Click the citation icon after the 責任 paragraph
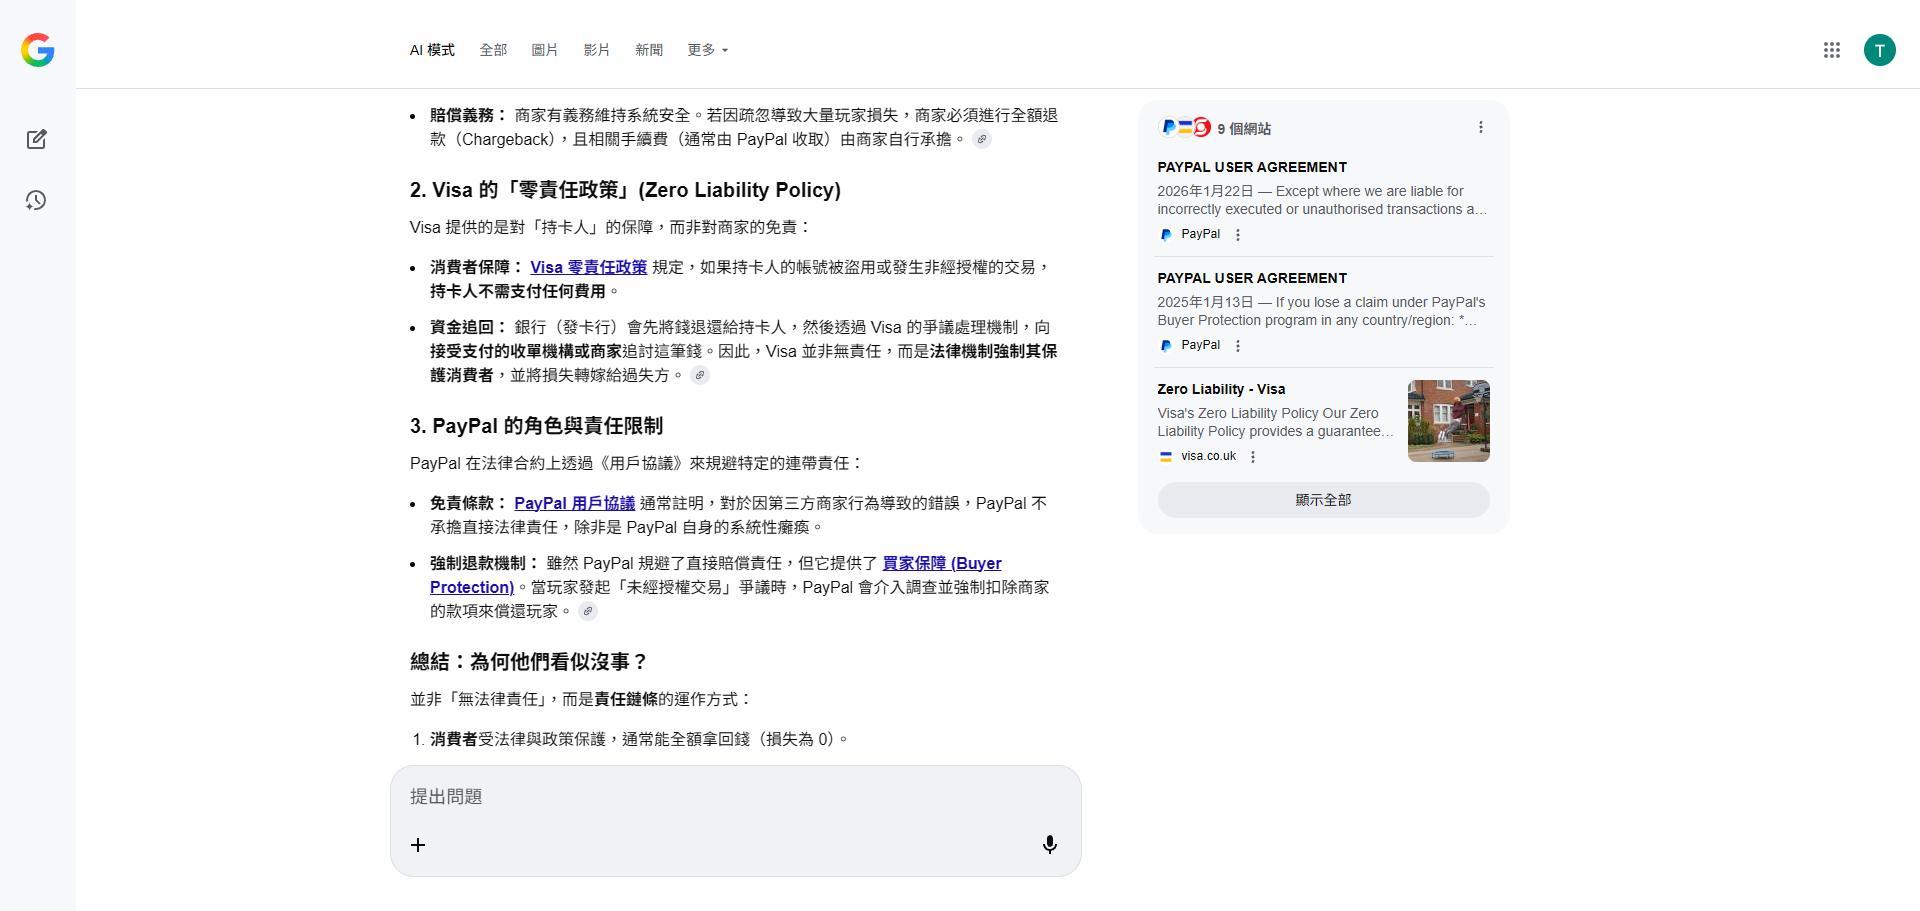Screen dimensions: 1920x911 pyautogui.click(x=702, y=375)
